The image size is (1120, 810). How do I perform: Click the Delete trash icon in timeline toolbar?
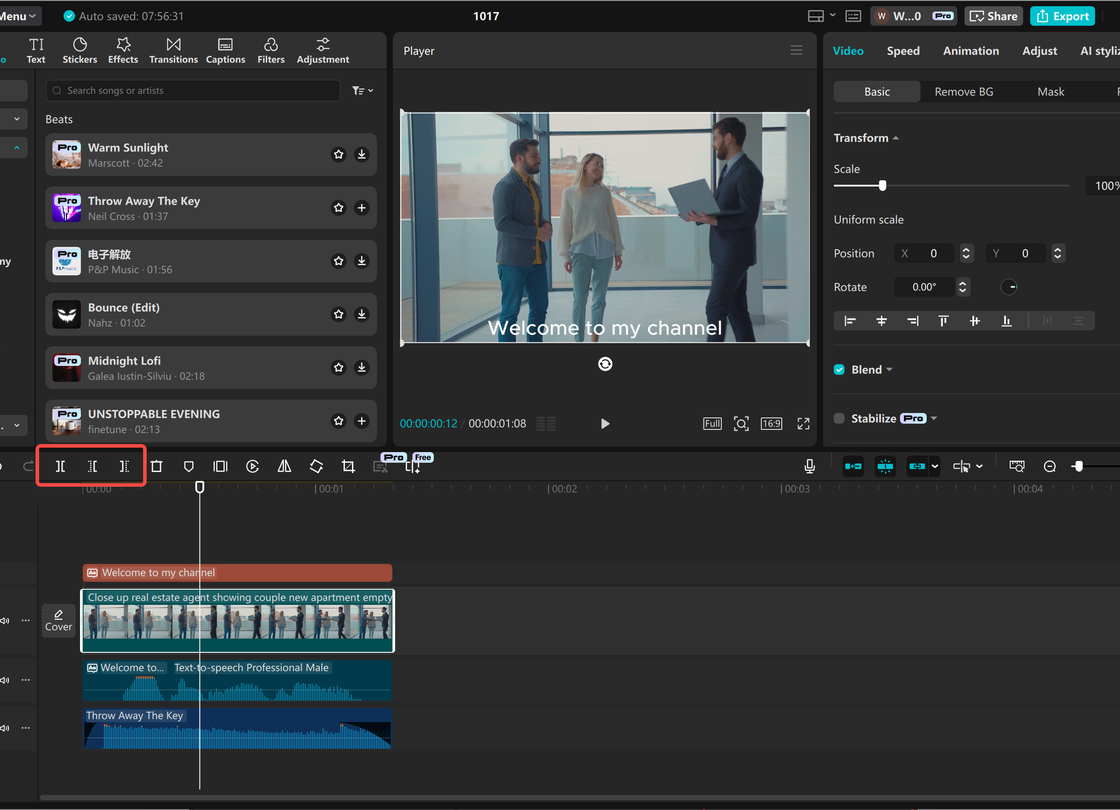(156, 466)
